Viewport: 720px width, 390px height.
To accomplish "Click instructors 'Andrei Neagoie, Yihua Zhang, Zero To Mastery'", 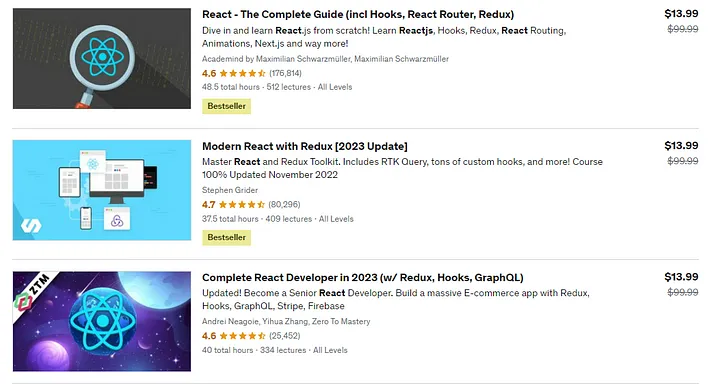I will pos(286,322).
